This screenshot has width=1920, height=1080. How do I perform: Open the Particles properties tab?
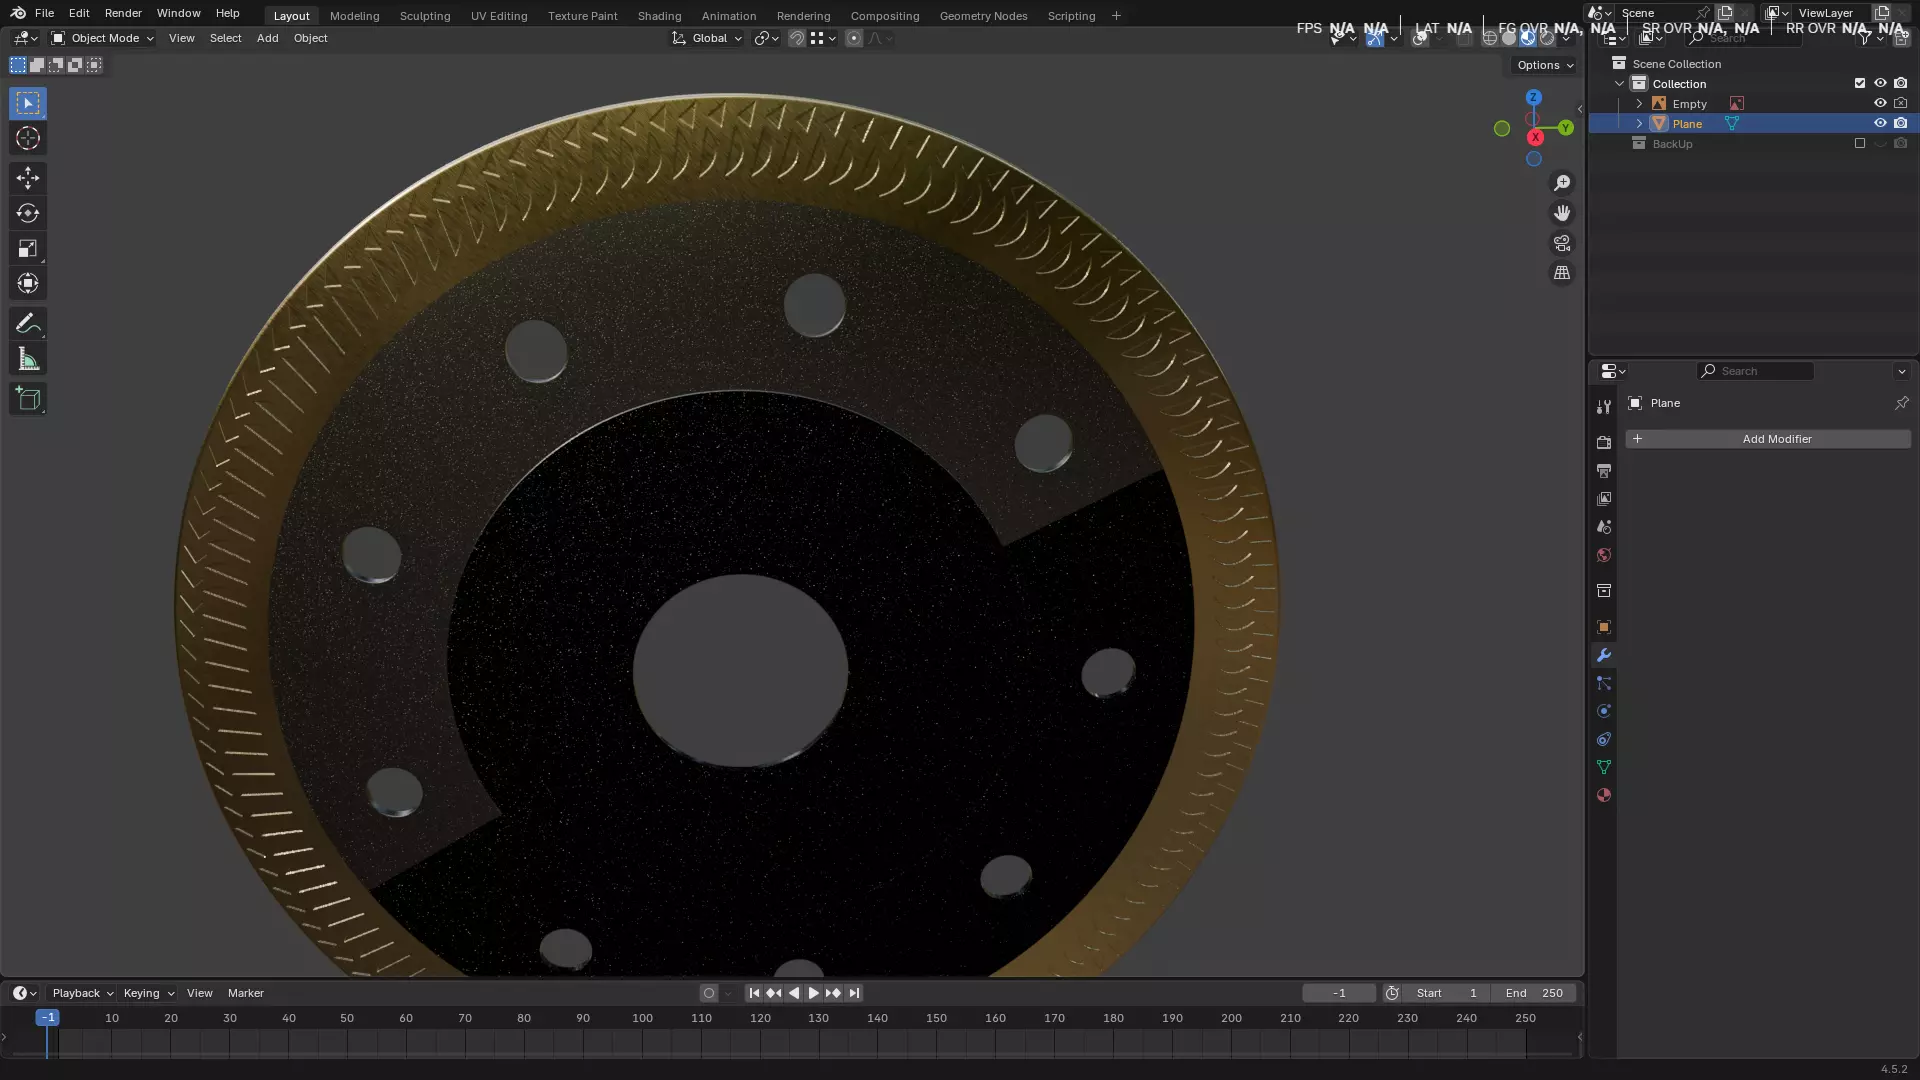click(1604, 683)
